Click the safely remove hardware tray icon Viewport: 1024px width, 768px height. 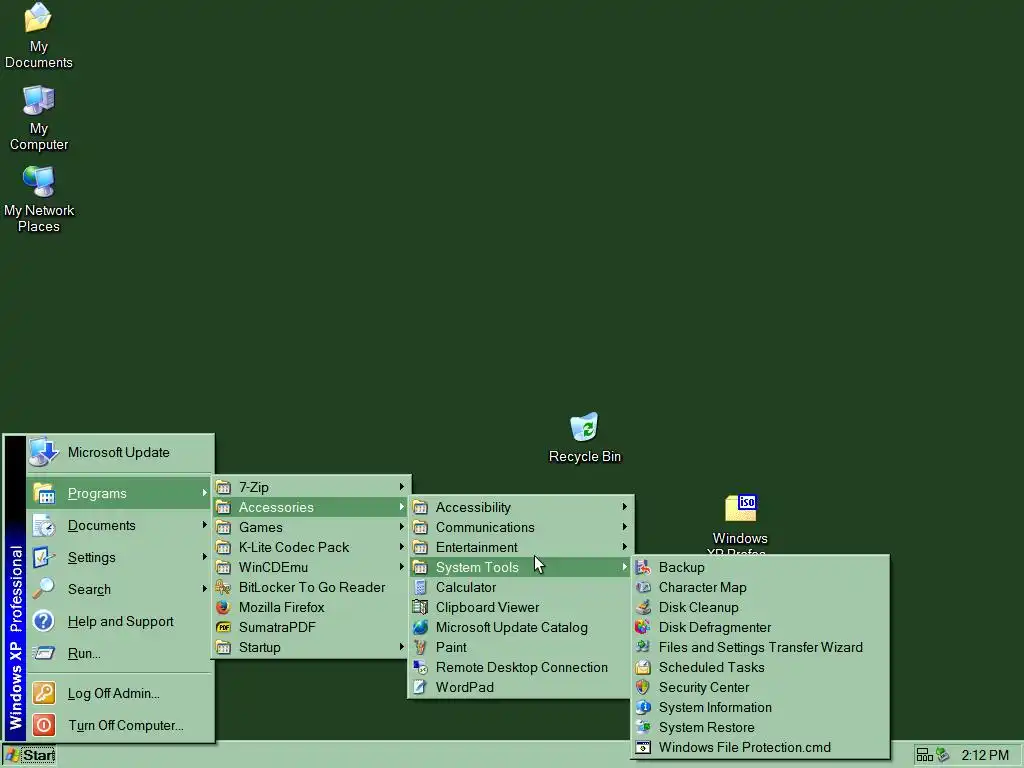942,755
